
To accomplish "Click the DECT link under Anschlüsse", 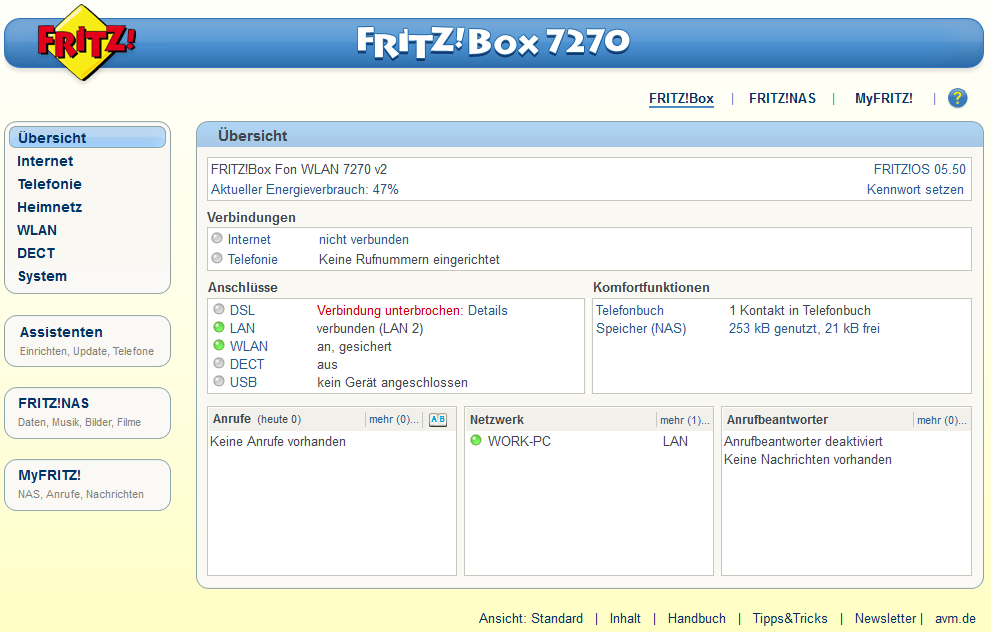I will [246, 364].
